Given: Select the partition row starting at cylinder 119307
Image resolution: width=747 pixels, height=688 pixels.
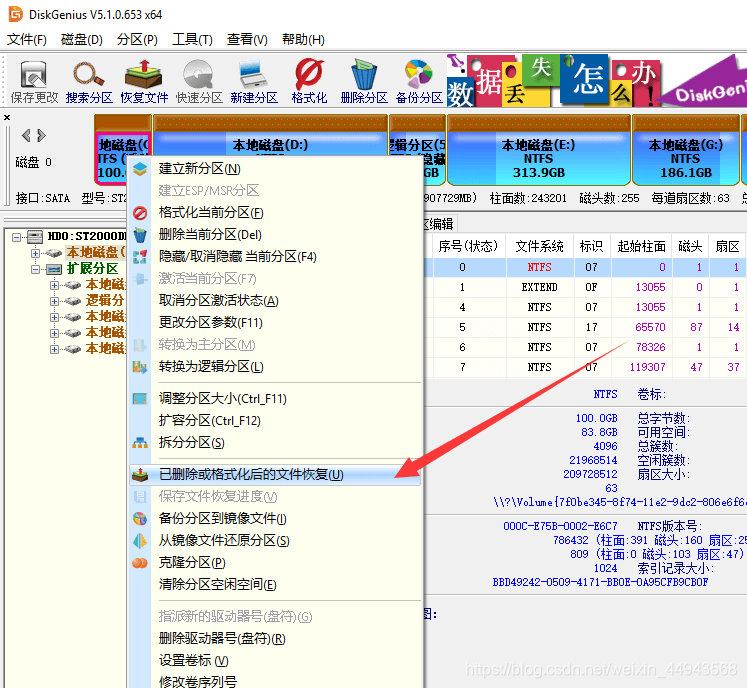Looking at the screenshot, I should (586, 367).
